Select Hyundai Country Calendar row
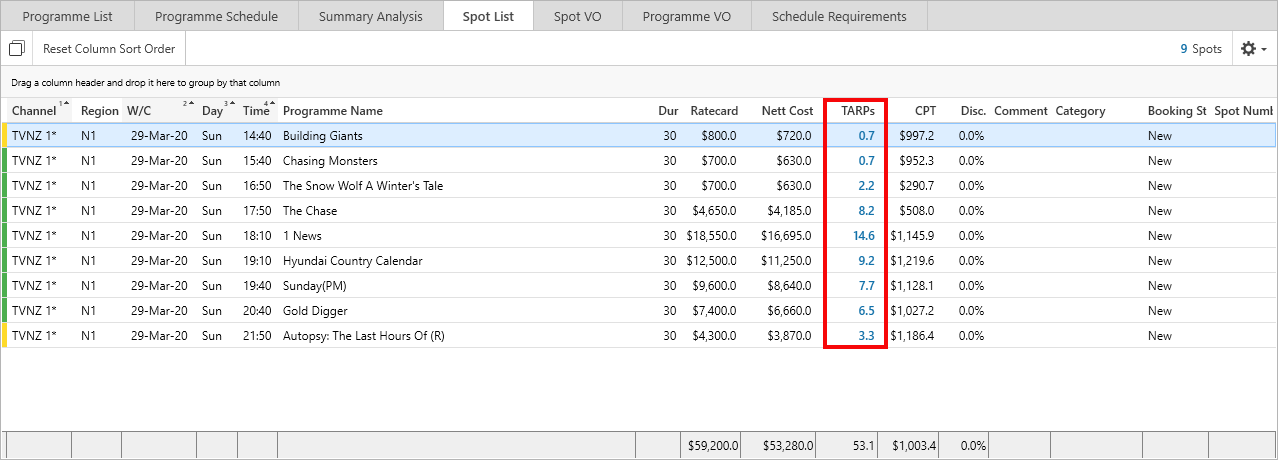1278x460 pixels. click(640, 261)
